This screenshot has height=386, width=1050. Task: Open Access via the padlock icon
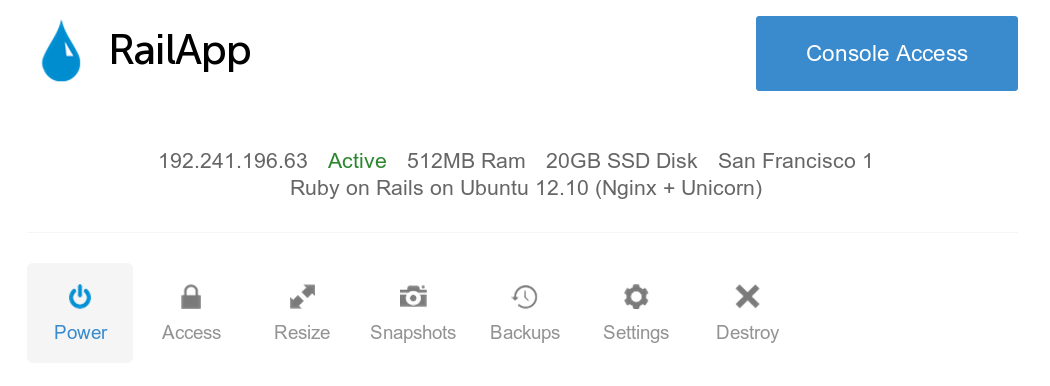pos(191,297)
